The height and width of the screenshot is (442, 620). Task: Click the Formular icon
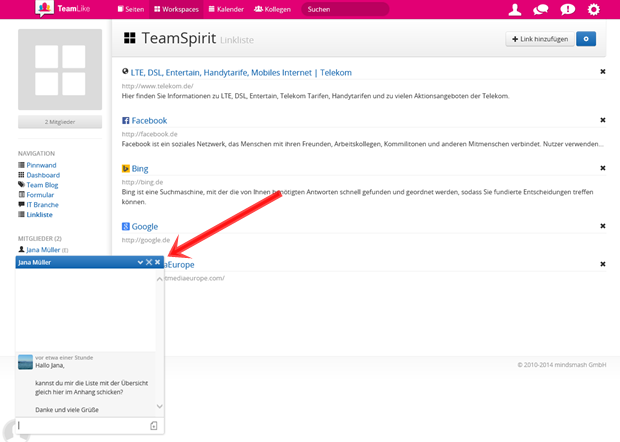click(x=21, y=195)
